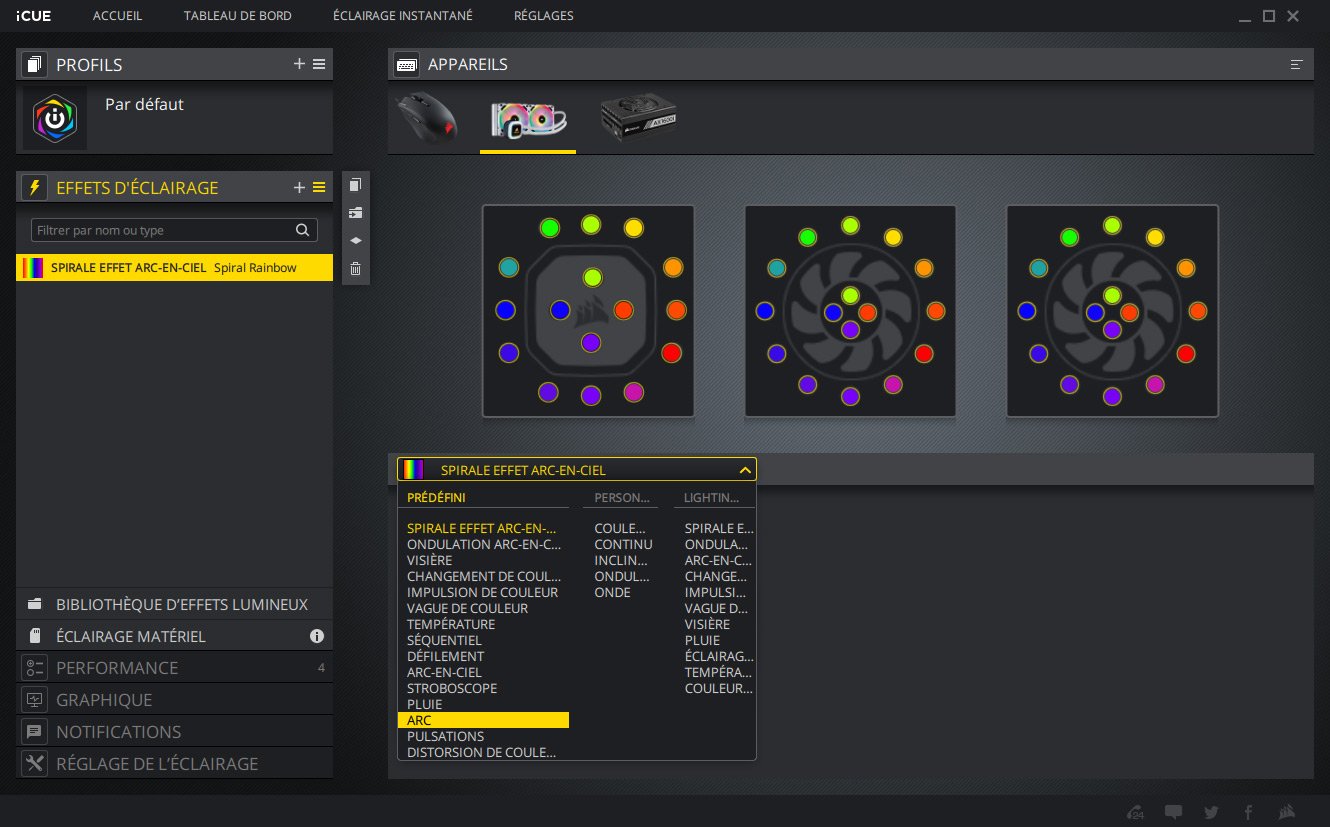The height and width of the screenshot is (827, 1330).
Task: Open the Profils panel hamburger menu
Action: (319, 64)
